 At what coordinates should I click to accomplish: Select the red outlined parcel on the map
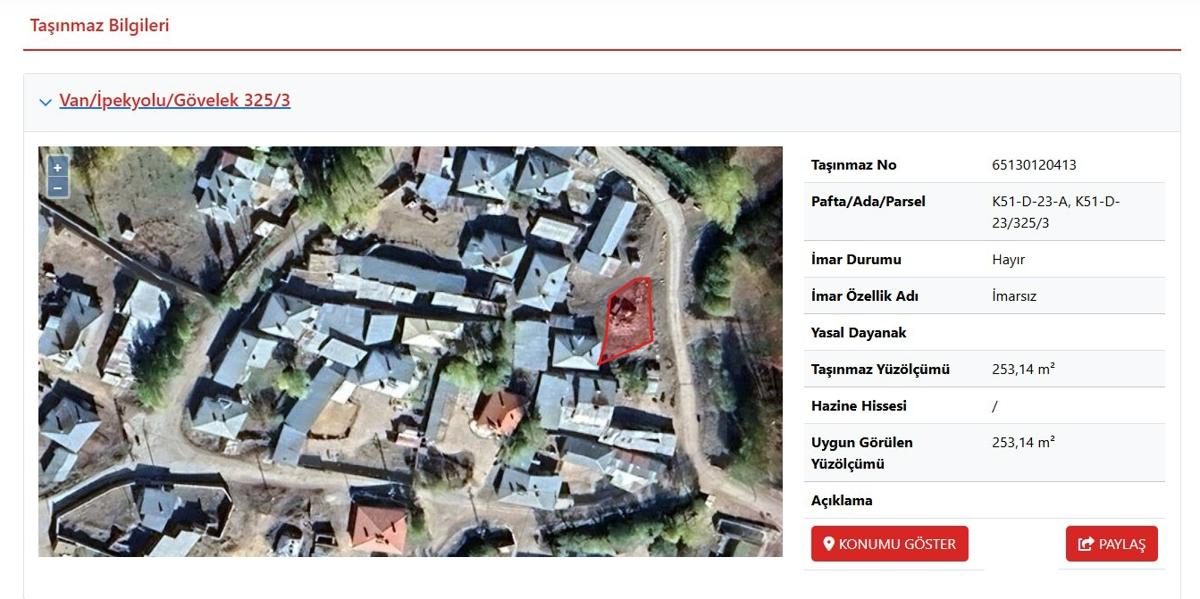pos(626,320)
